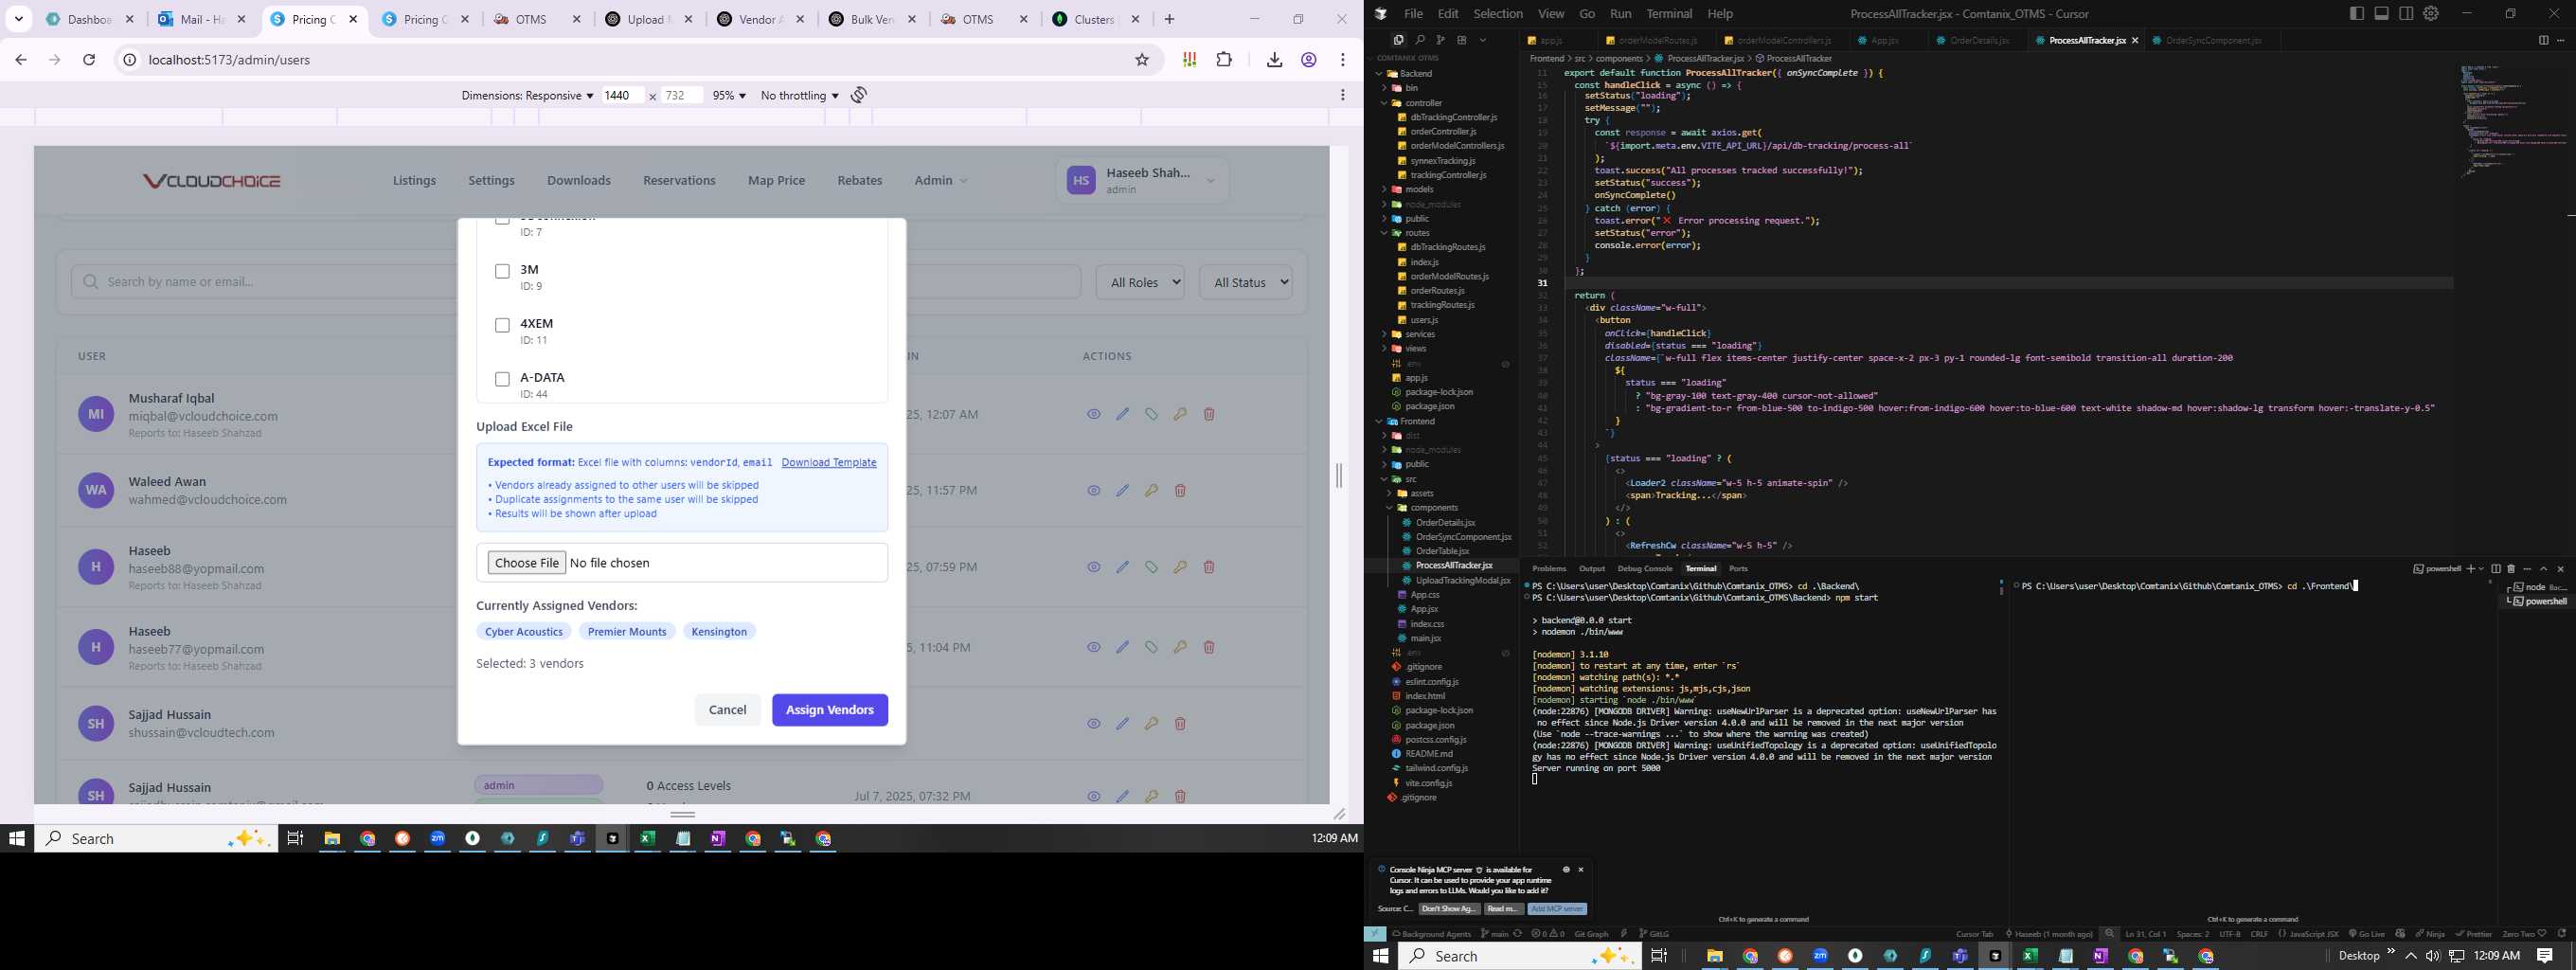Open the Source Control view in Cursor

click(x=1440, y=40)
